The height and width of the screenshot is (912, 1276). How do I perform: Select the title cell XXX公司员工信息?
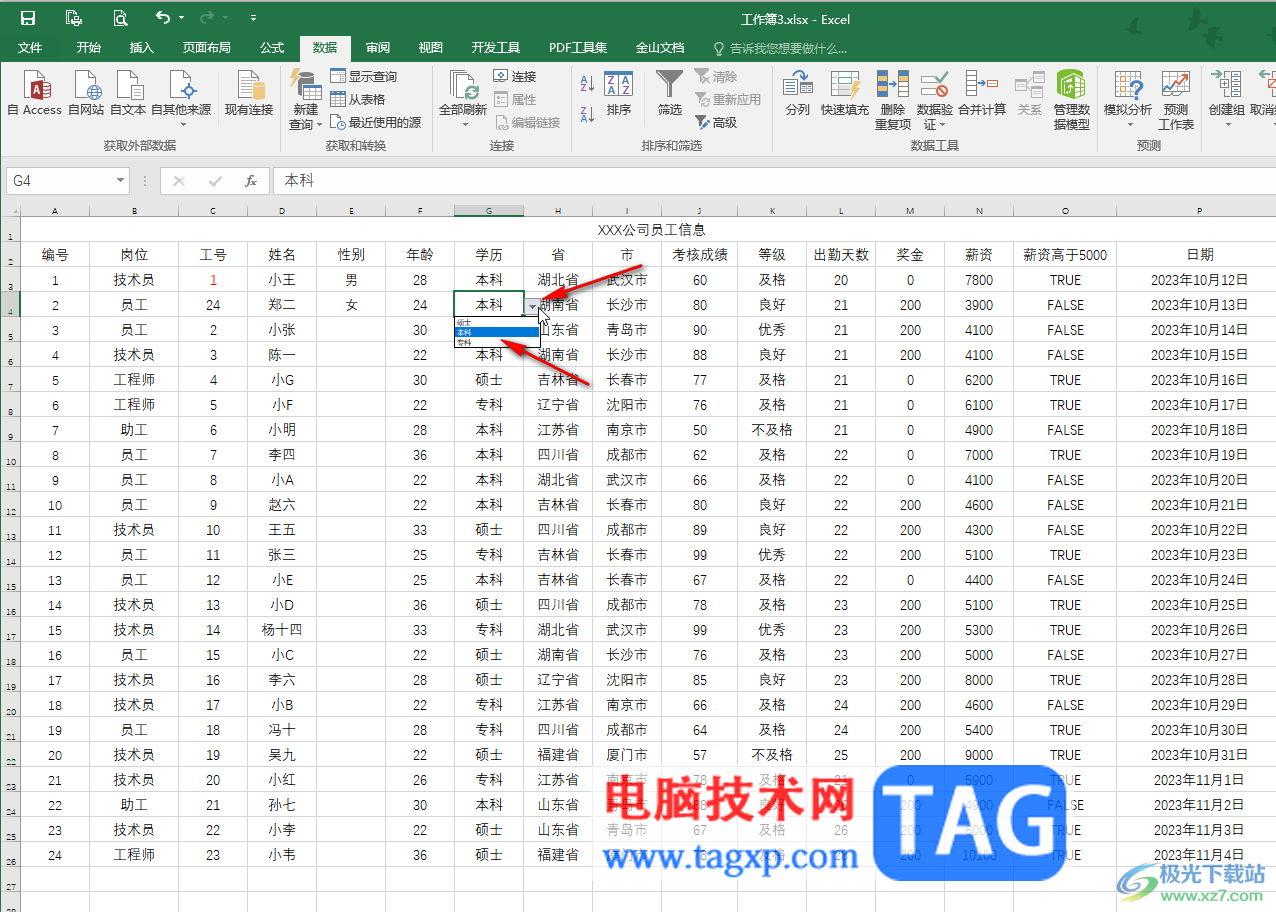coord(651,229)
